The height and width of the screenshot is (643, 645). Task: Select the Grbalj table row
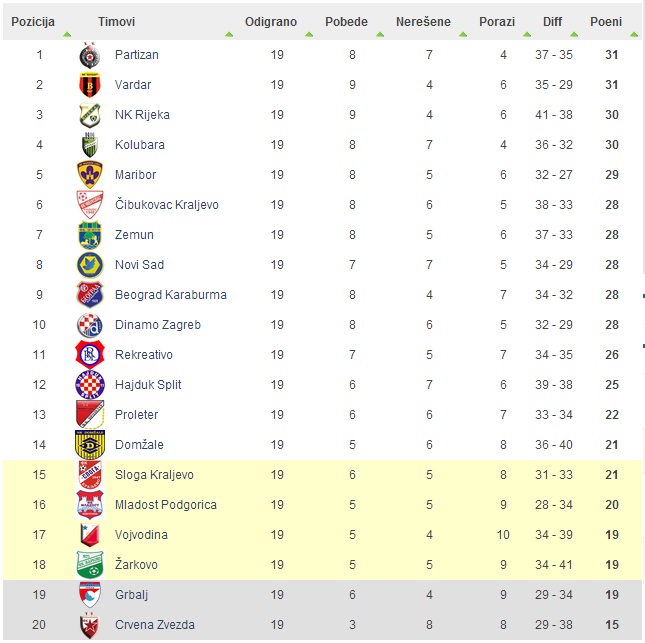(x=322, y=595)
